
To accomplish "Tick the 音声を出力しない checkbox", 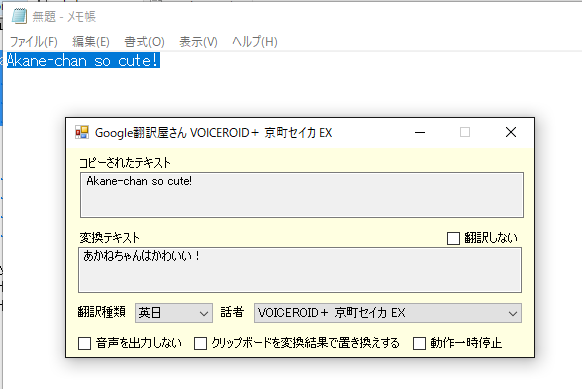I will tap(84, 343).
